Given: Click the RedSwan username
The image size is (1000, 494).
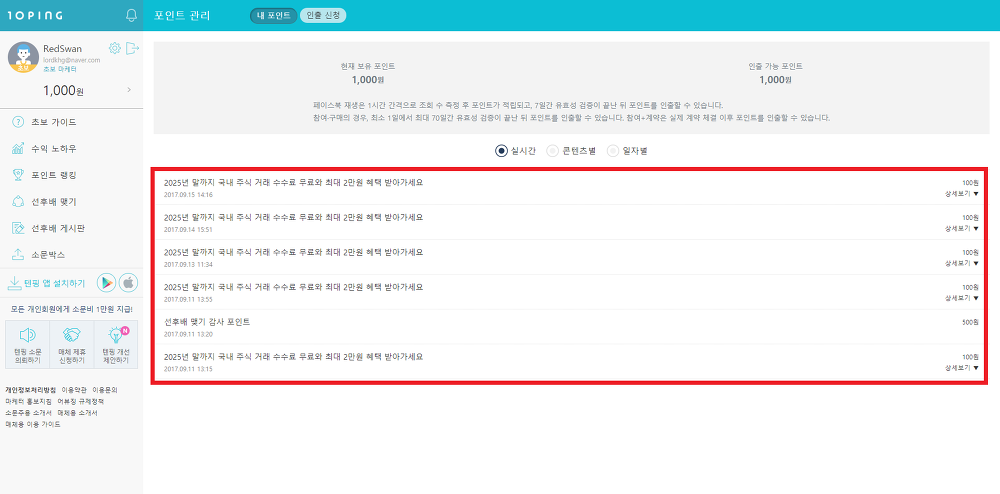Looking at the screenshot, I should click(62, 48).
